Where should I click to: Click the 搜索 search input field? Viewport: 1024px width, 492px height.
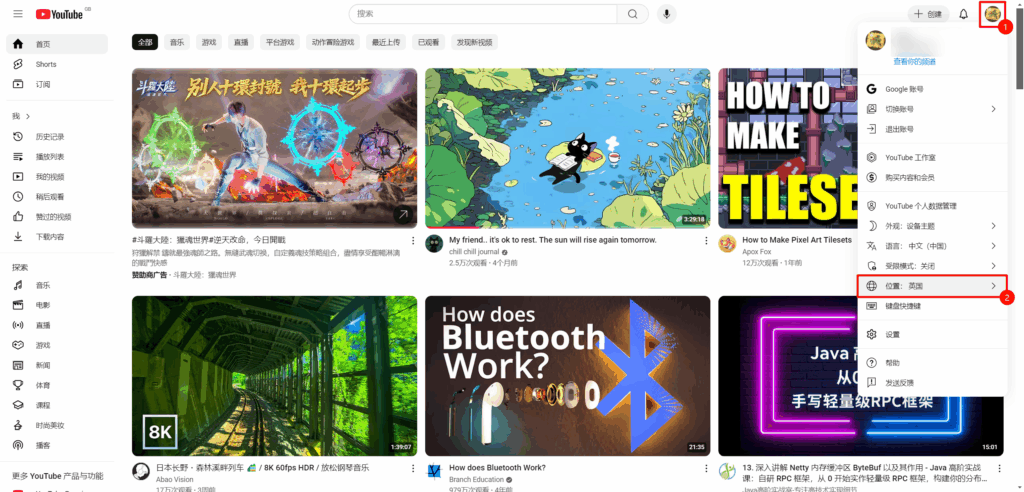(483, 14)
